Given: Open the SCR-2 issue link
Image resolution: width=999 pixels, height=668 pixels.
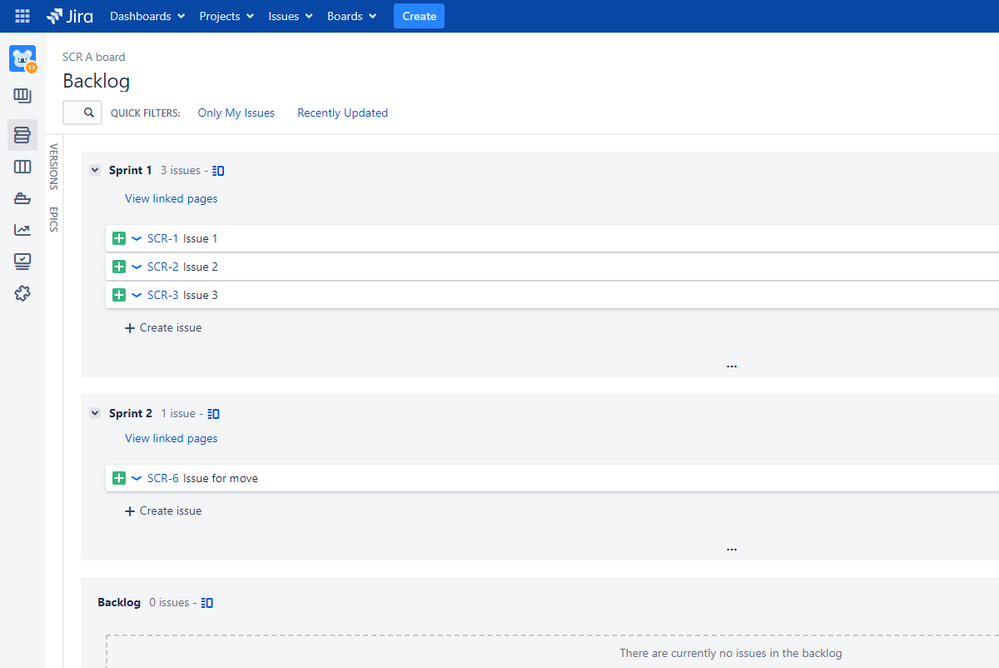Looking at the screenshot, I should 162,266.
